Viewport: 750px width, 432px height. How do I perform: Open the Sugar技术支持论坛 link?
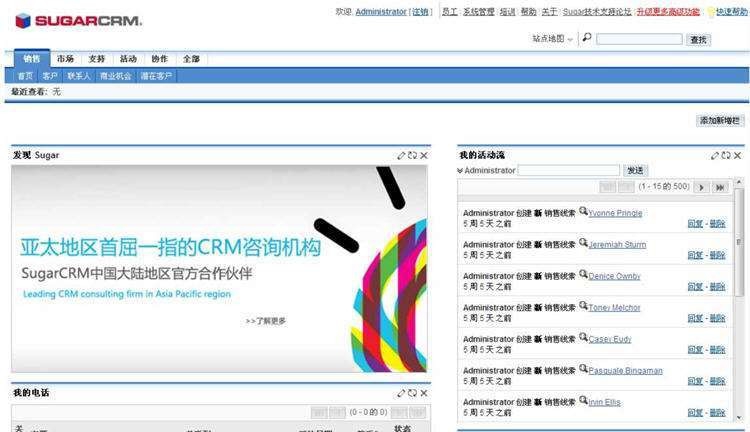[x=597, y=12]
